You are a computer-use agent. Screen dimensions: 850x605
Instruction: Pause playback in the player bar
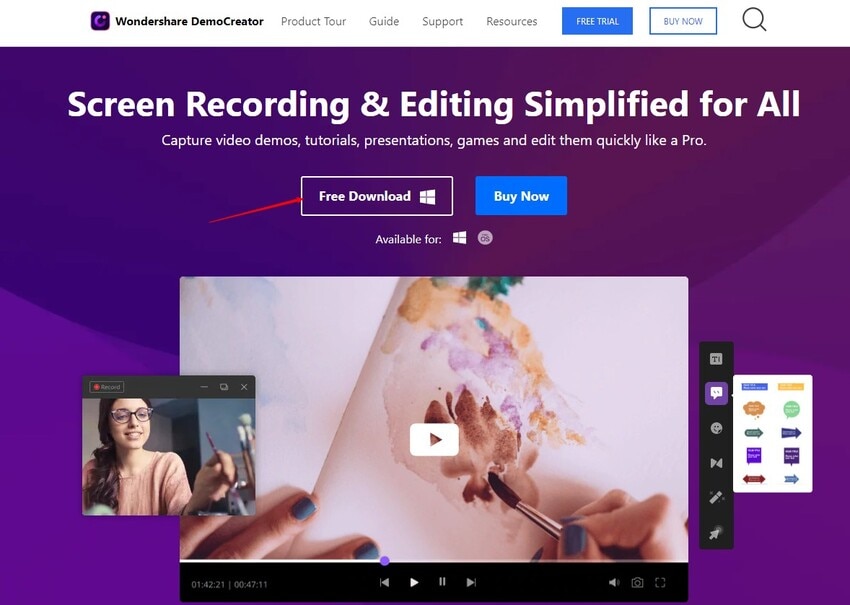pyautogui.click(x=442, y=582)
